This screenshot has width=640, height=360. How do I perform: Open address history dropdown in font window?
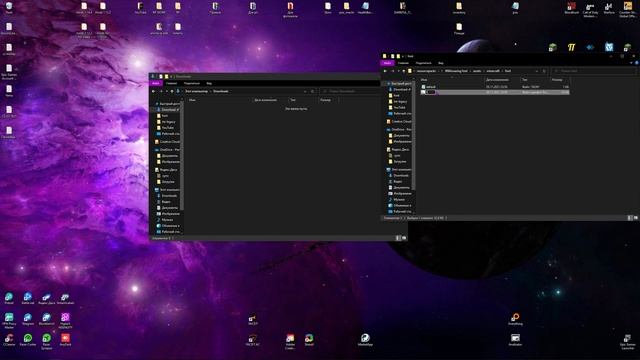537,71
